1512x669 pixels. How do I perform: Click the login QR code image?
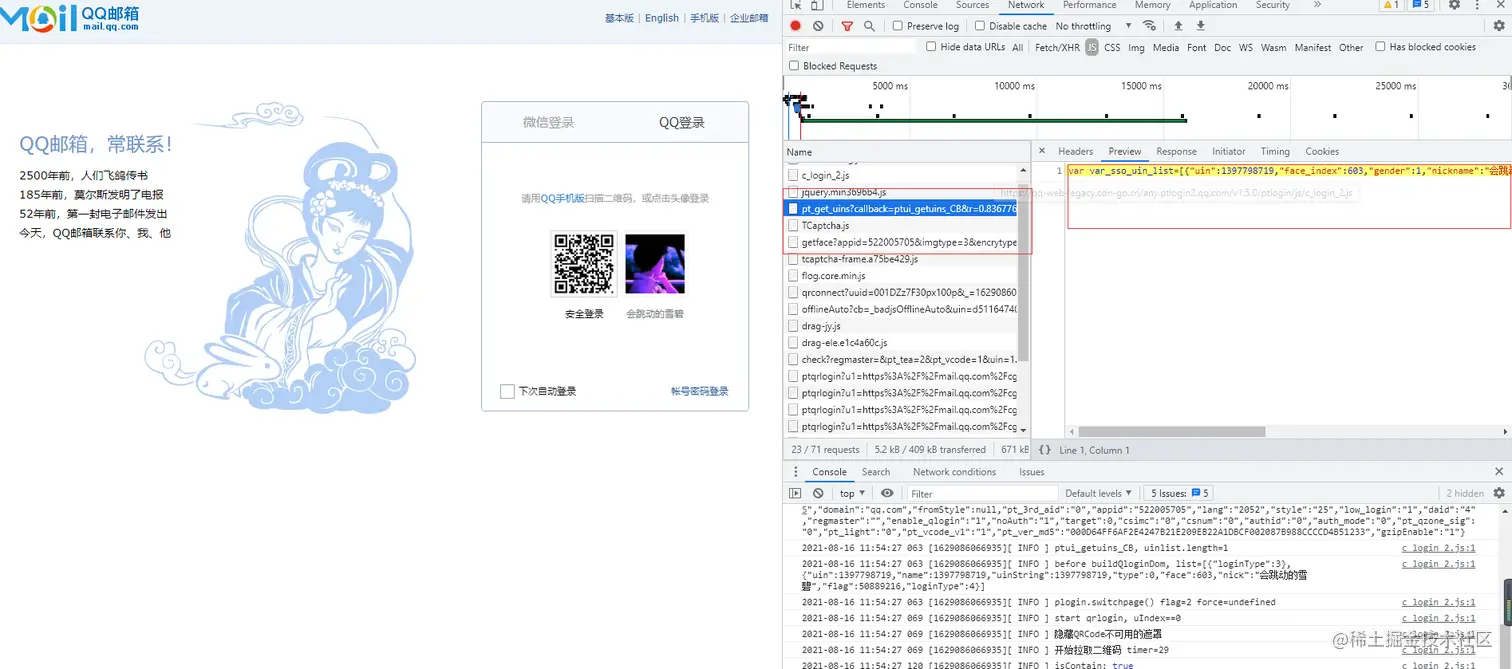point(584,264)
